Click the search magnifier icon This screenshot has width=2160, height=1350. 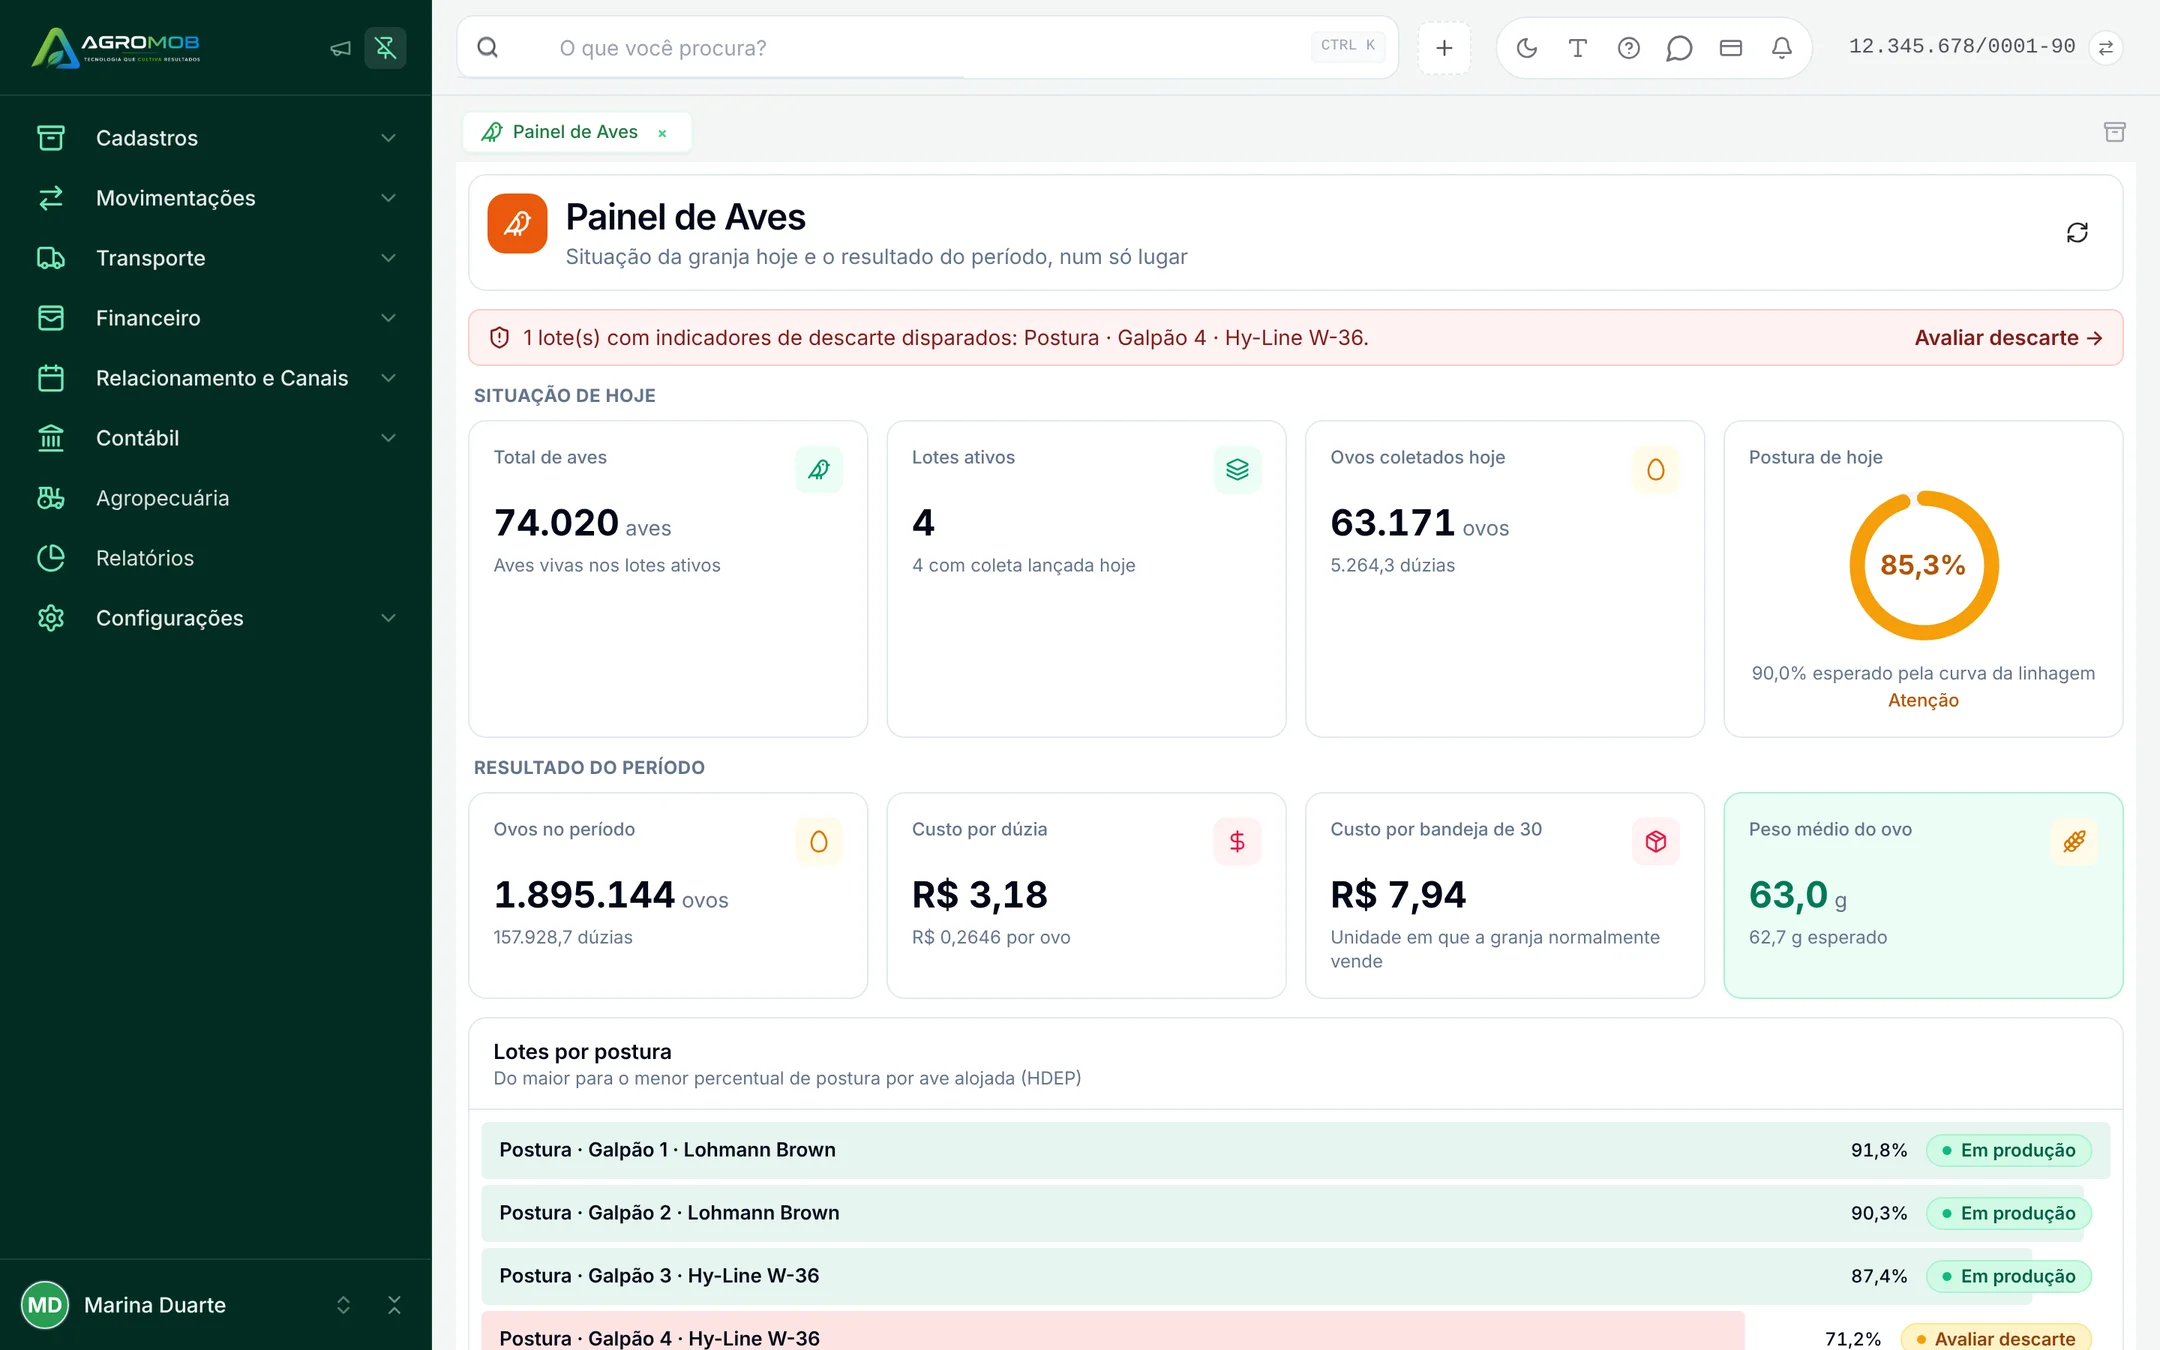click(x=488, y=48)
